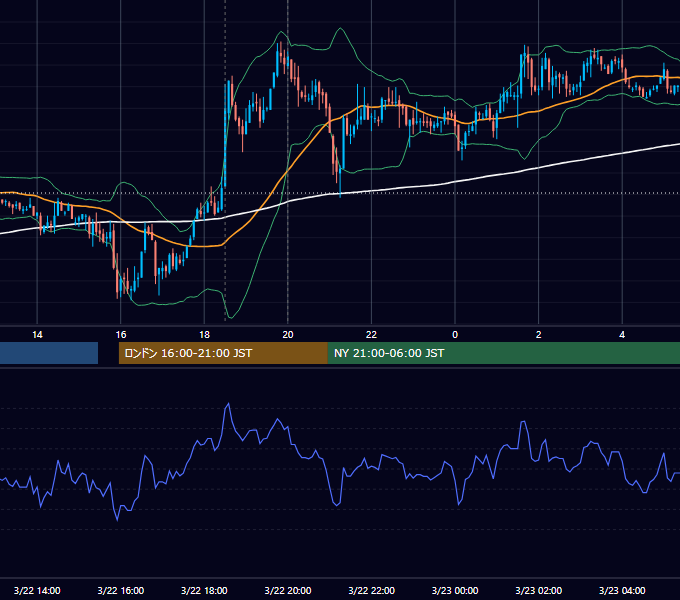The height and width of the screenshot is (600, 680).
Task: Click the 3/22 16:00 date label
Action: point(121,590)
